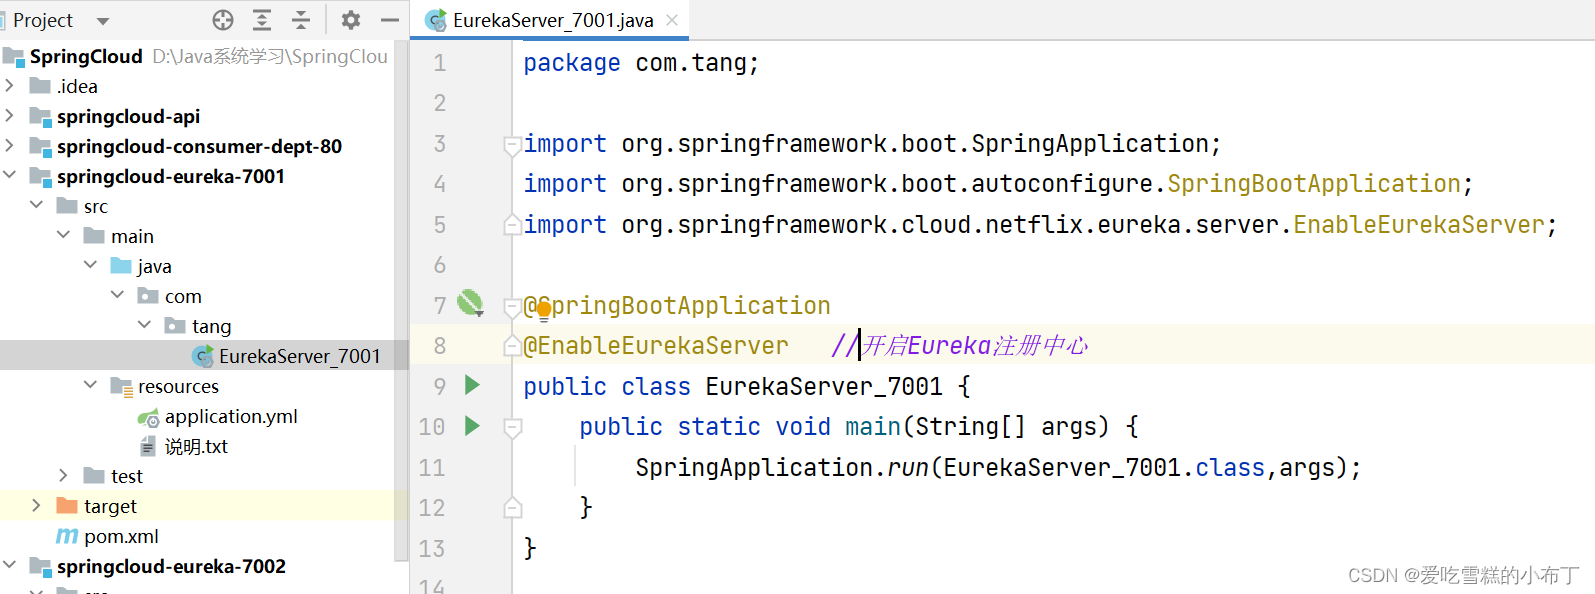
Task: Collapse the resources folder
Action: [91, 386]
